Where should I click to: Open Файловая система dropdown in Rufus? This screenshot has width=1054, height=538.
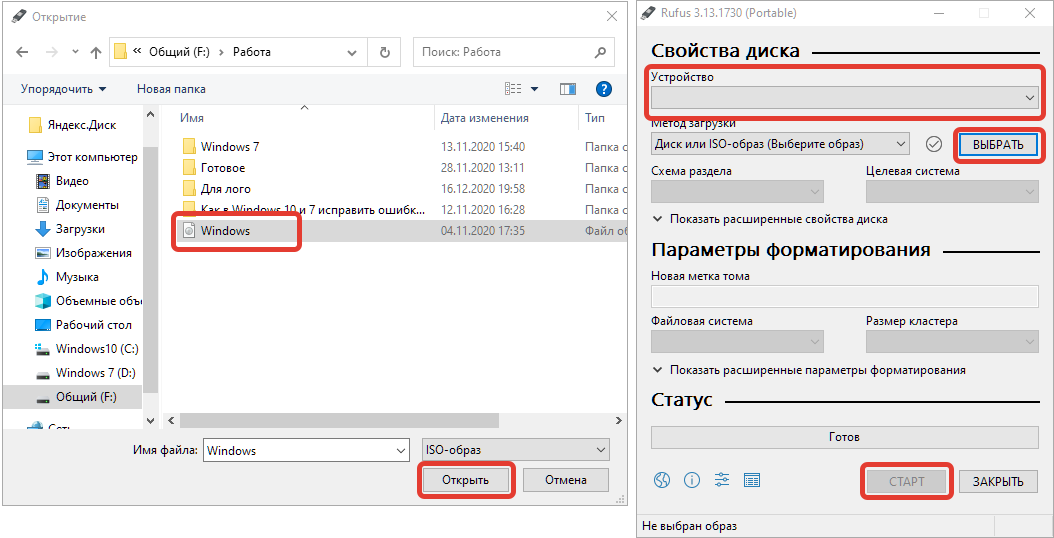pos(737,342)
